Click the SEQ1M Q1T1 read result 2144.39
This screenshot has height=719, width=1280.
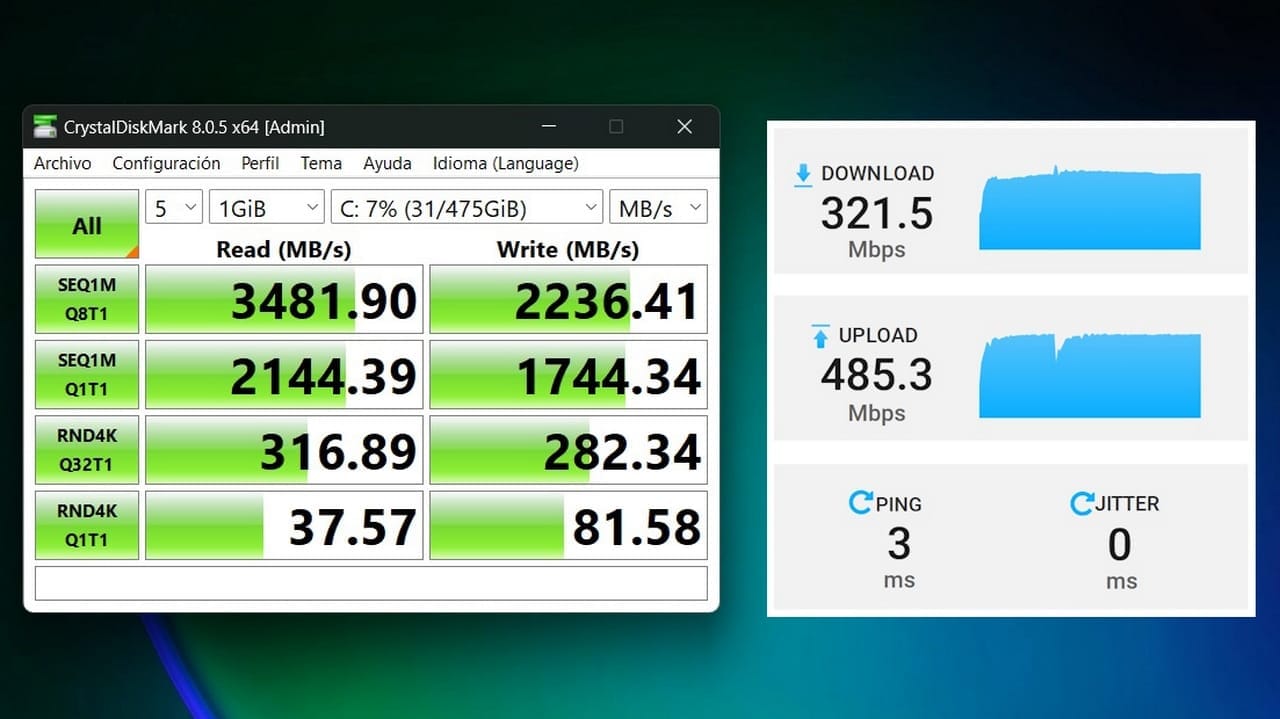tap(284, 374)
